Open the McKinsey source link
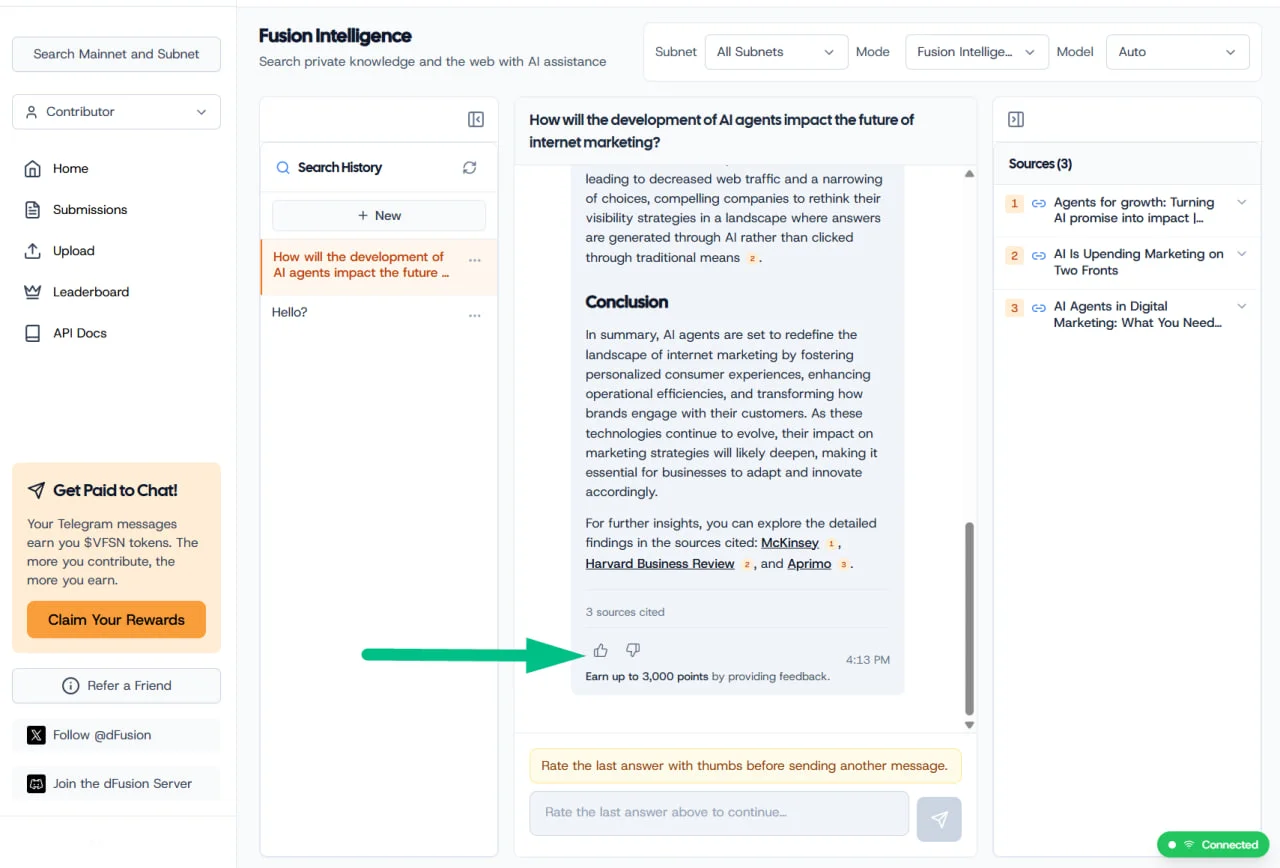Image resolution: width=1280 pixels, height=868 pixels. click(790, 543)
